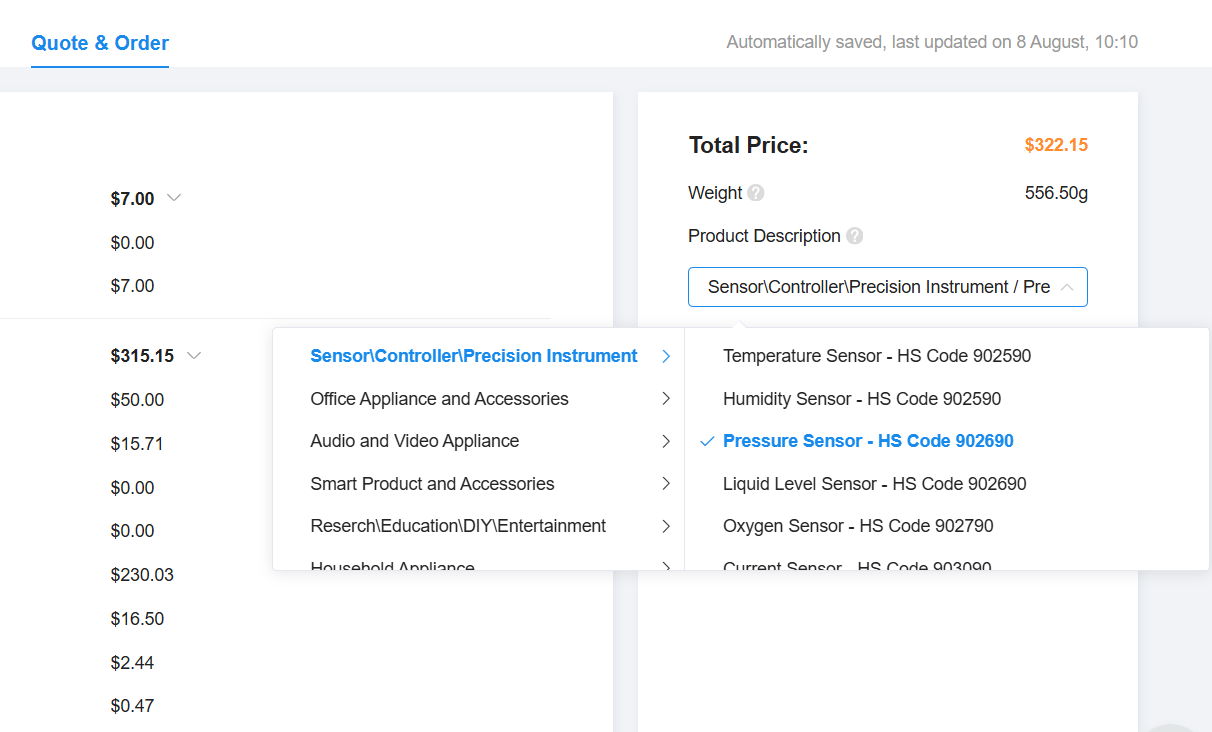
Task: Select the Household Appliance category
Action: pyautogui.click(x=392, y=565)
